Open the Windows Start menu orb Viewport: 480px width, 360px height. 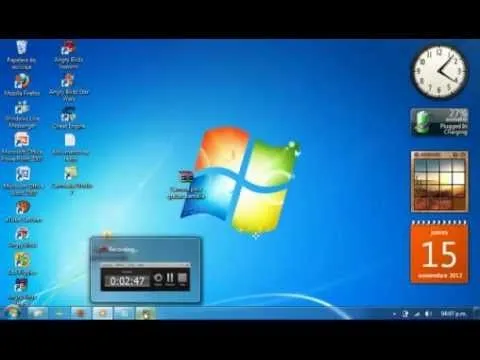13,313
